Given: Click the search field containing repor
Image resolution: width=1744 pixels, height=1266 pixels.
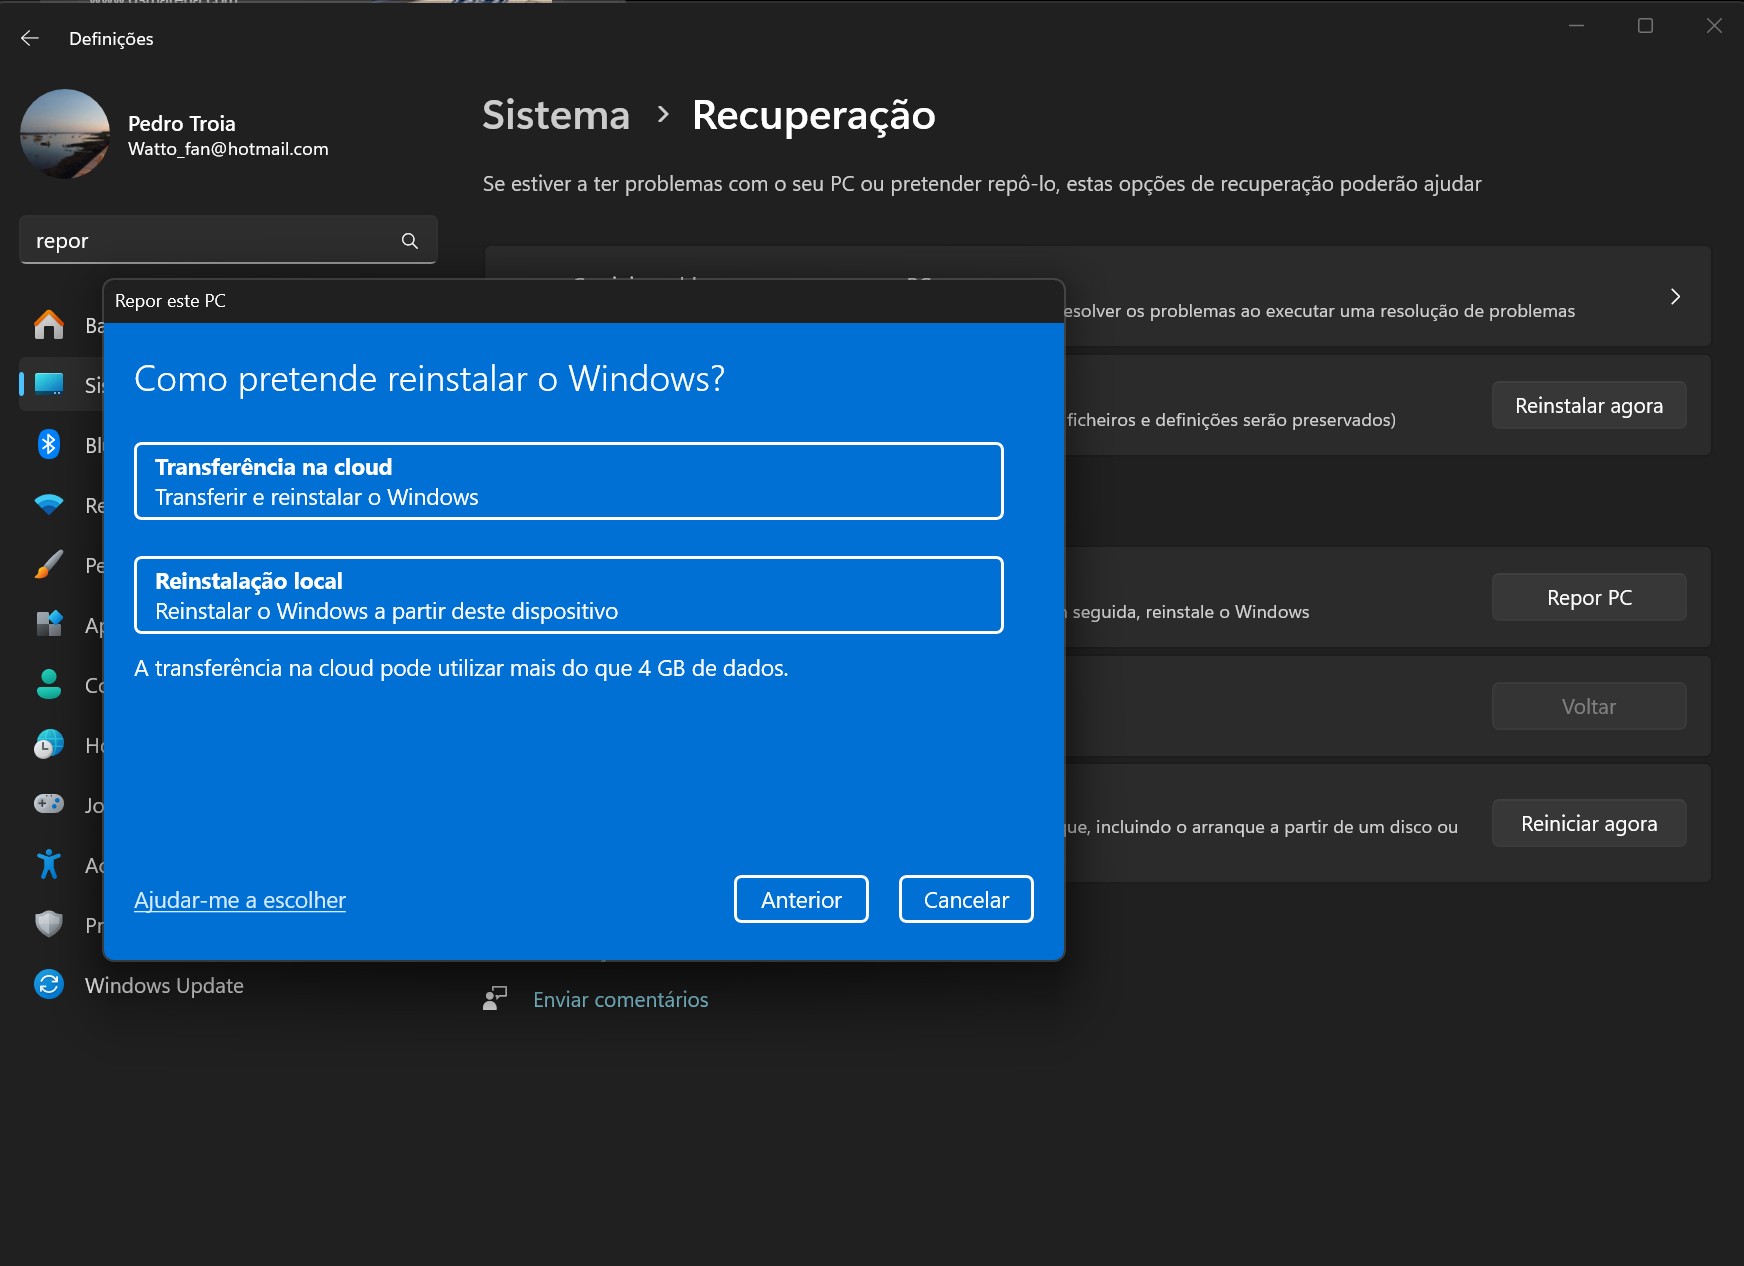Looking at the screenshot, I should (x=210, y=241).
